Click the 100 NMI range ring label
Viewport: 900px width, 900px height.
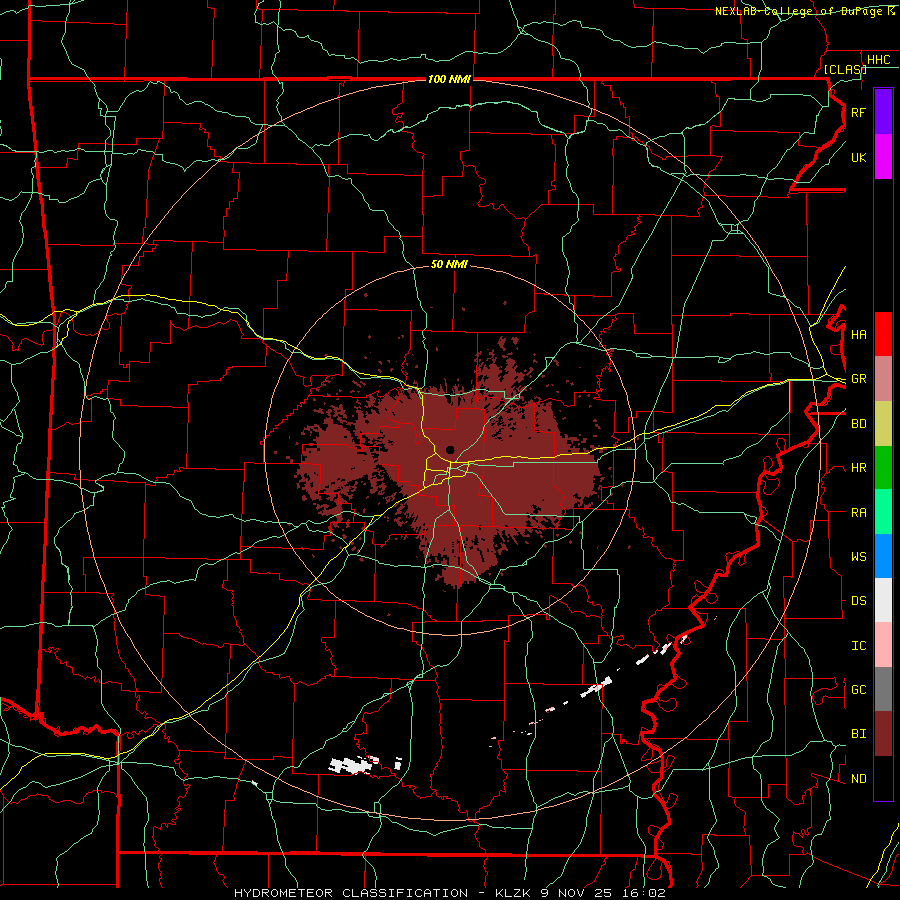point(449,79)
